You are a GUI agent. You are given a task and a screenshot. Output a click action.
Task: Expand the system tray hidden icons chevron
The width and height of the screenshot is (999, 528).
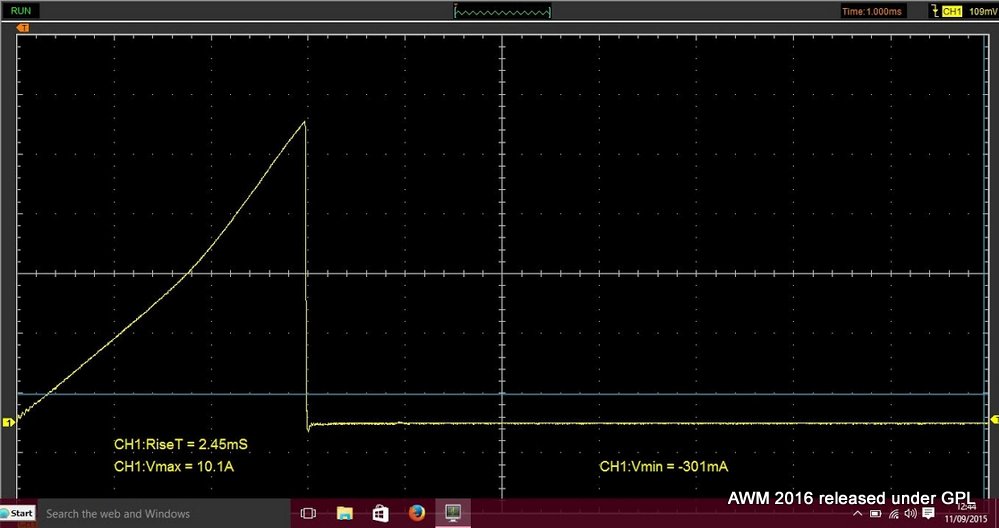tap(859, 513)
